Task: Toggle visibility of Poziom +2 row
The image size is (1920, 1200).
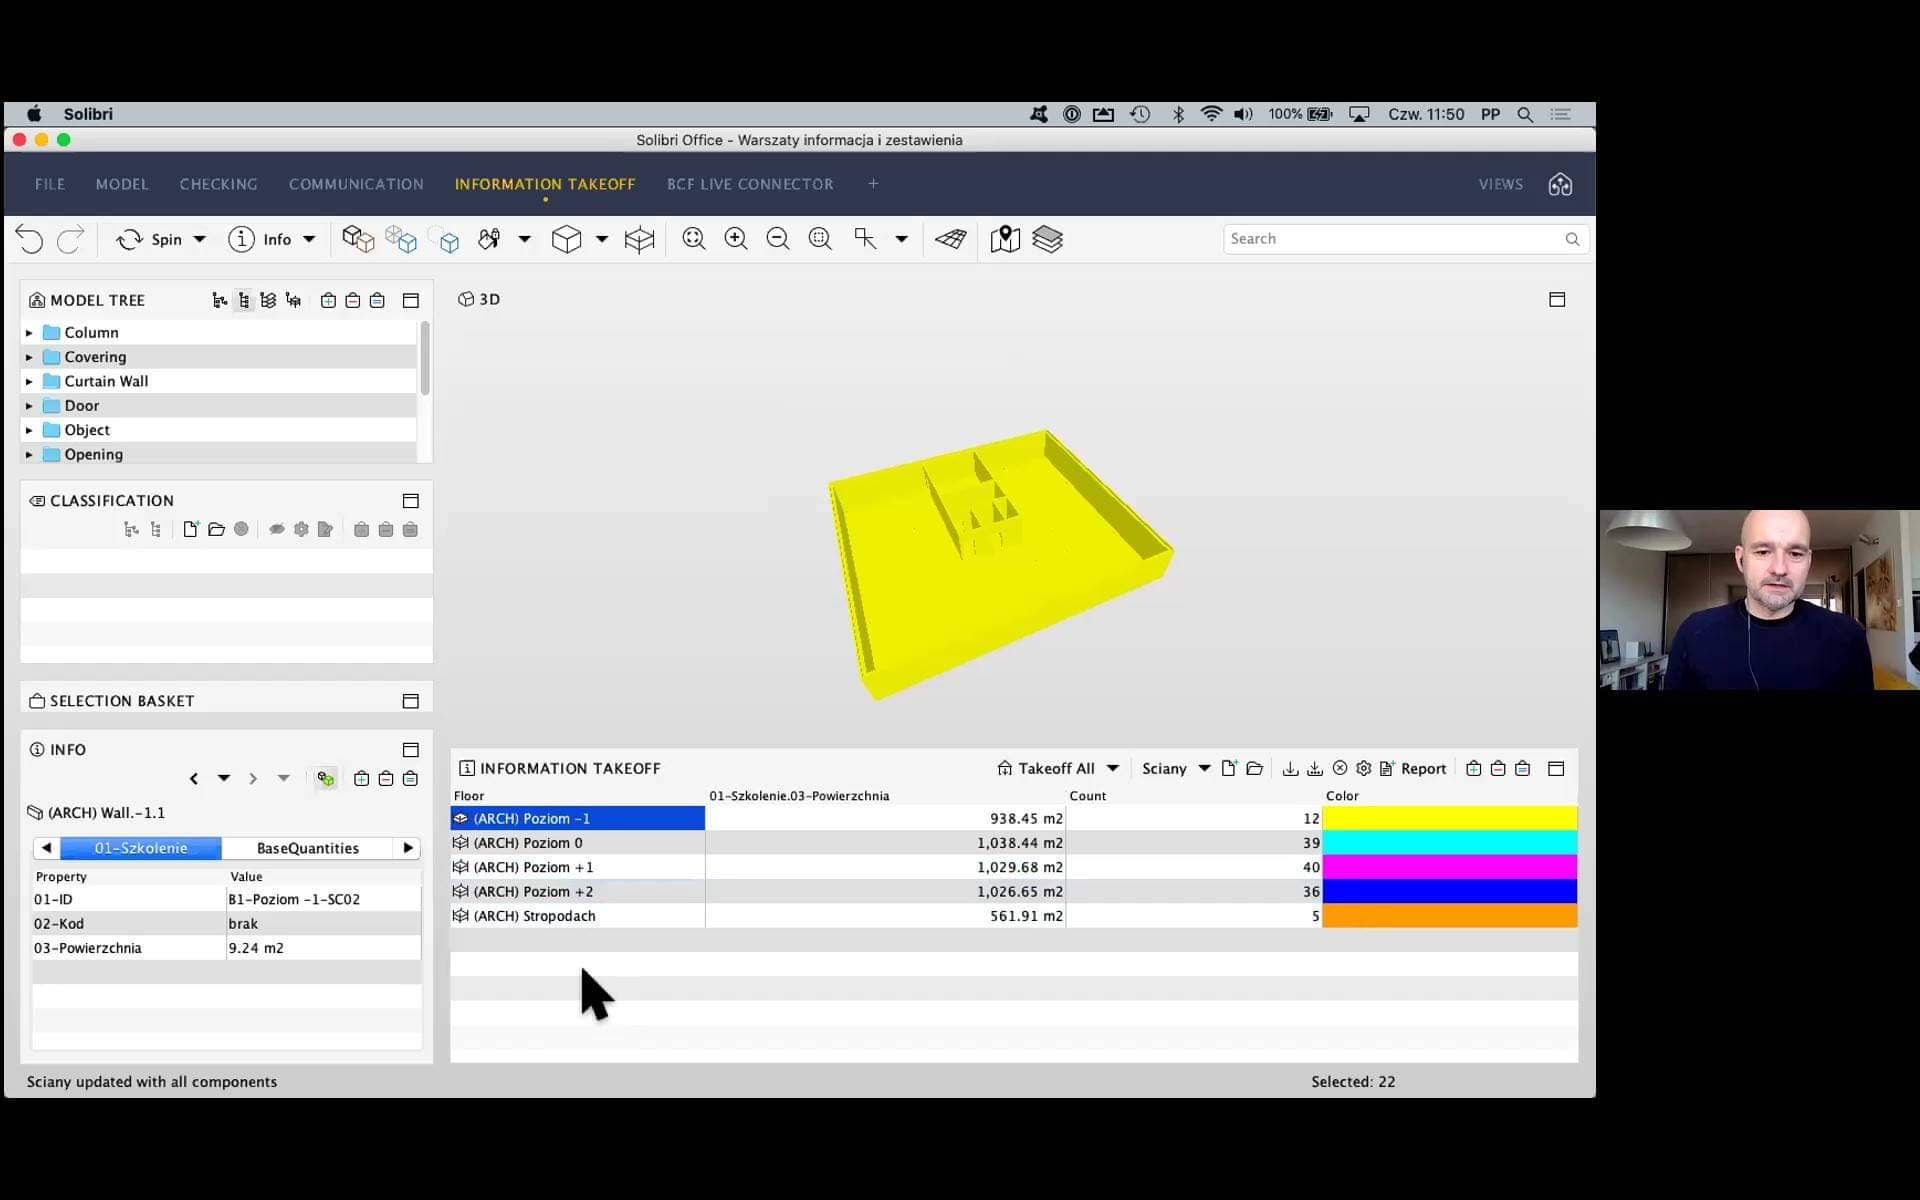Action: point(461,891)
